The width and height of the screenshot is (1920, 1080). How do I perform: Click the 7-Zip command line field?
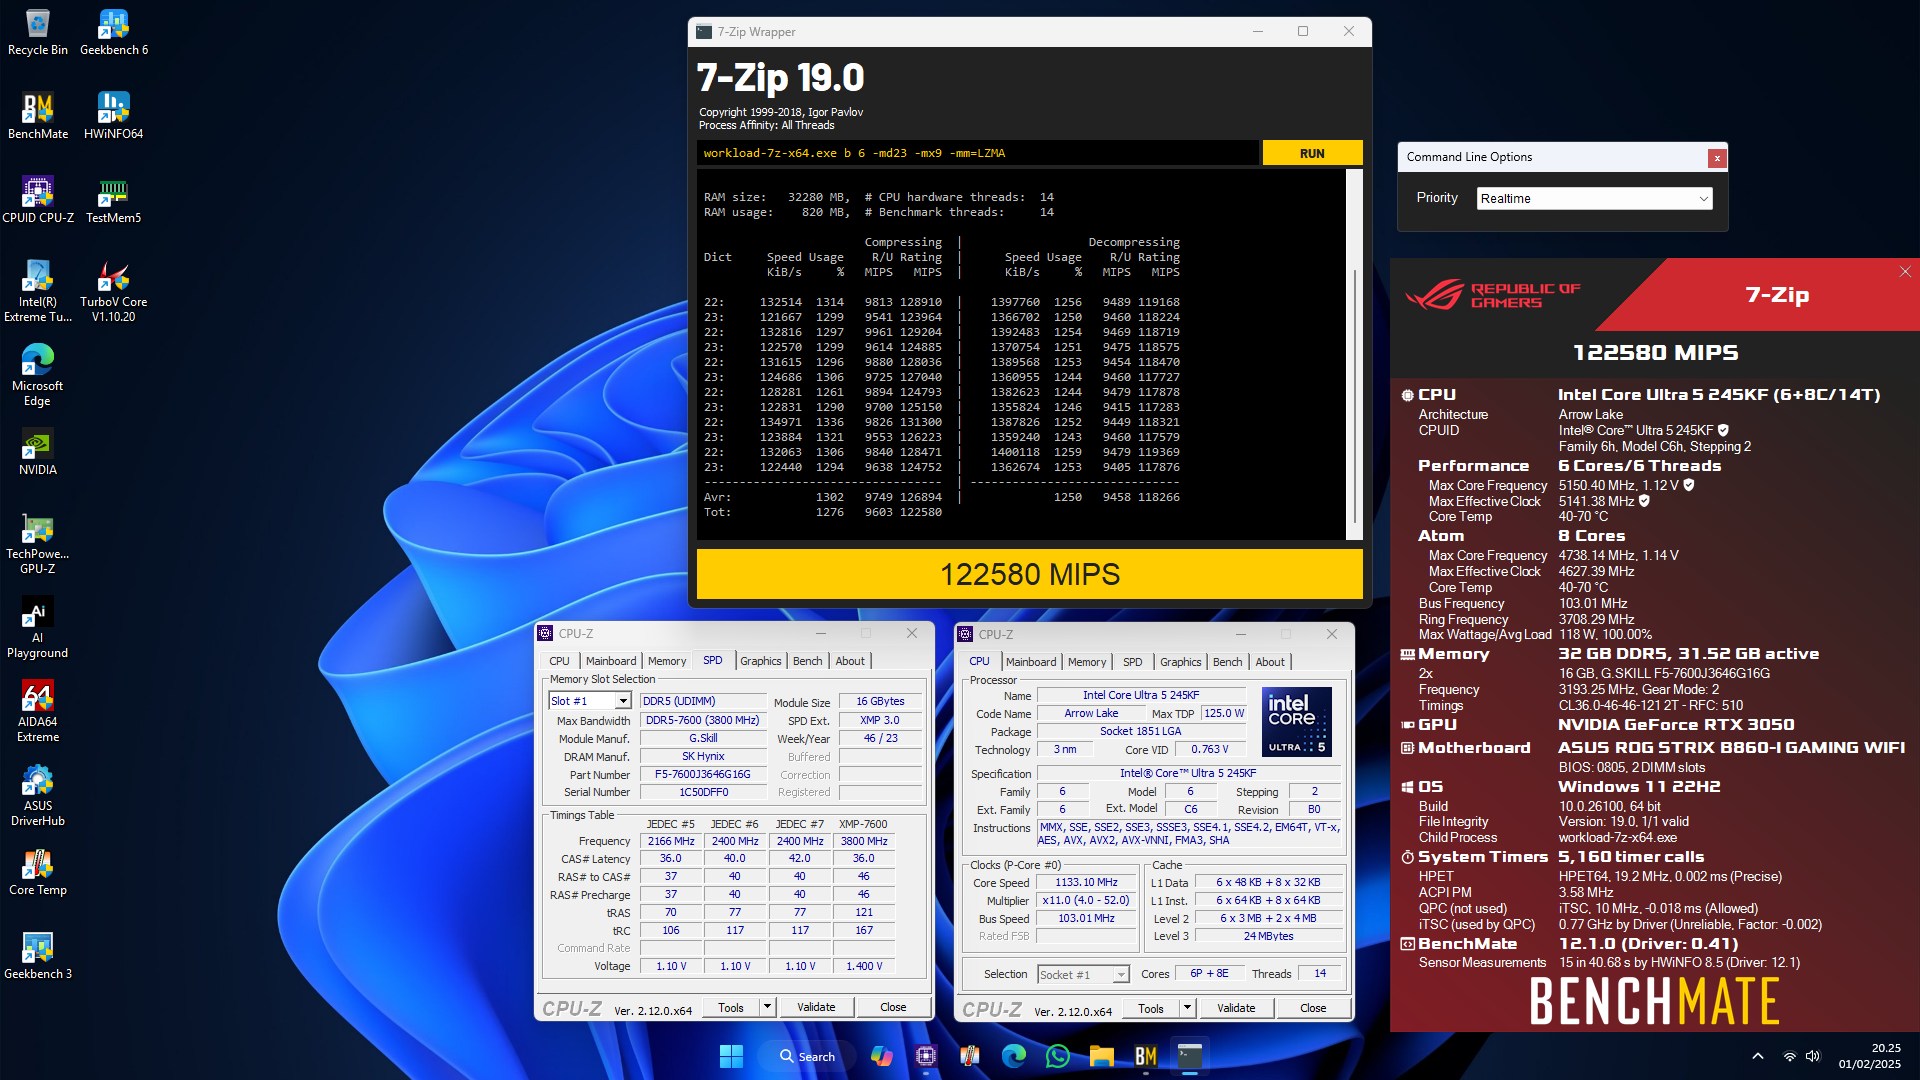pos(977,153)
